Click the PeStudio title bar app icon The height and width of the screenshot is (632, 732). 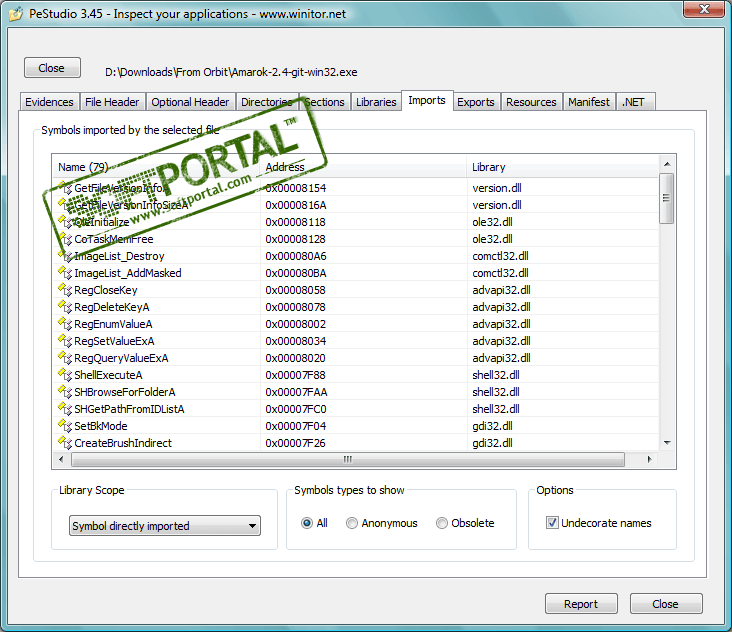pyautogui.click(x=15, y=14)
